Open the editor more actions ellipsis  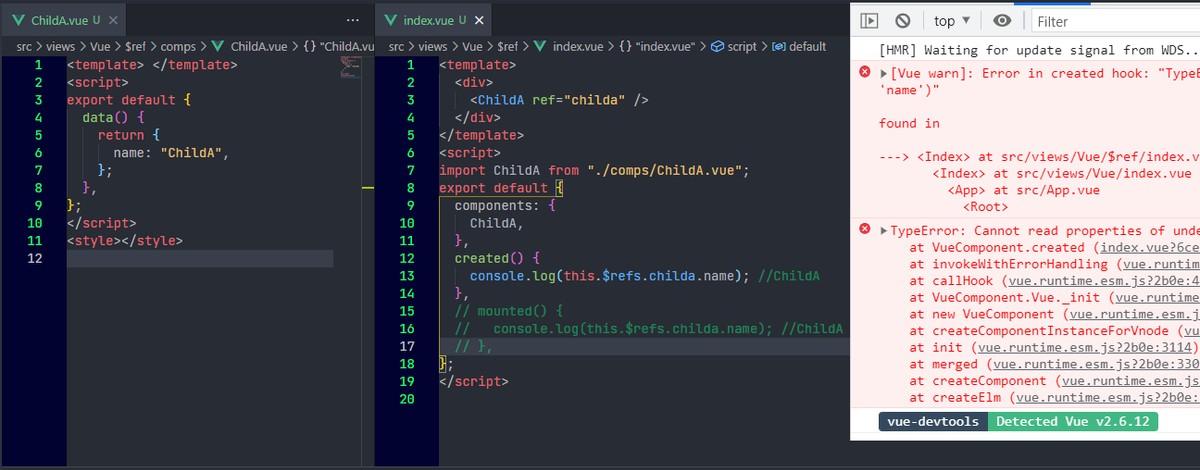click(351, 20)
